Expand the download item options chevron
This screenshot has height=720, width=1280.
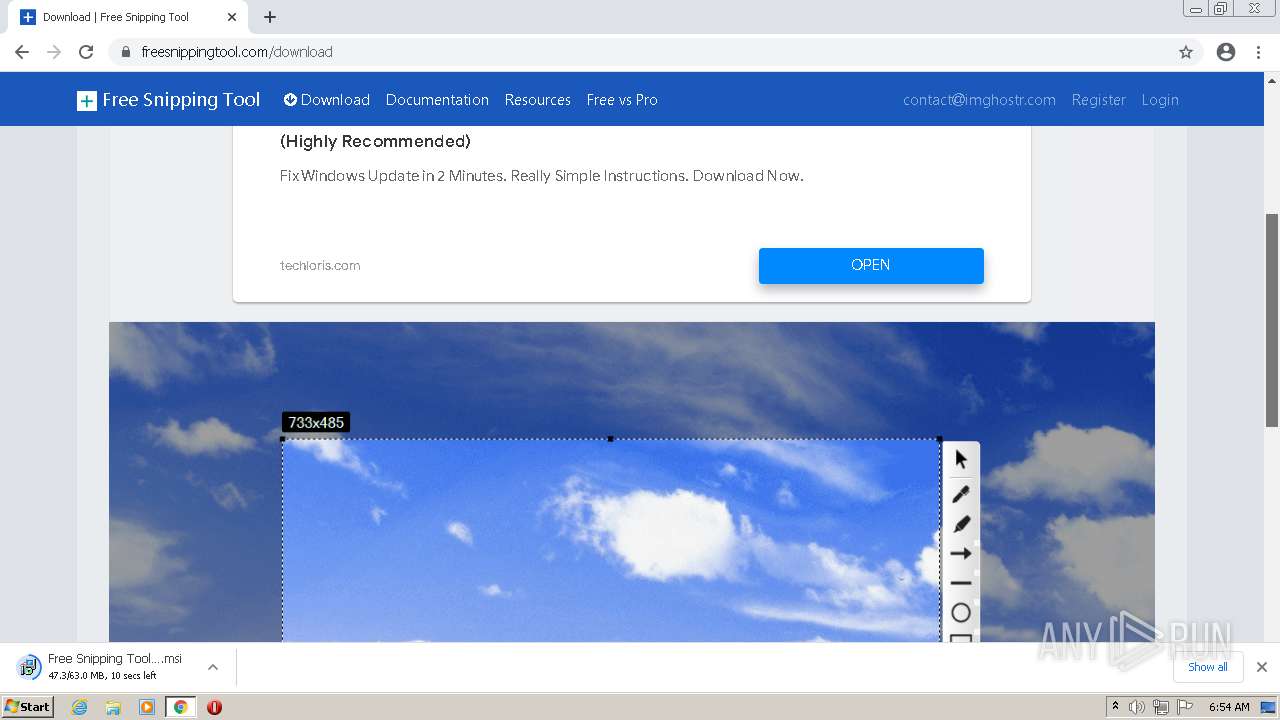pos(213,667)
